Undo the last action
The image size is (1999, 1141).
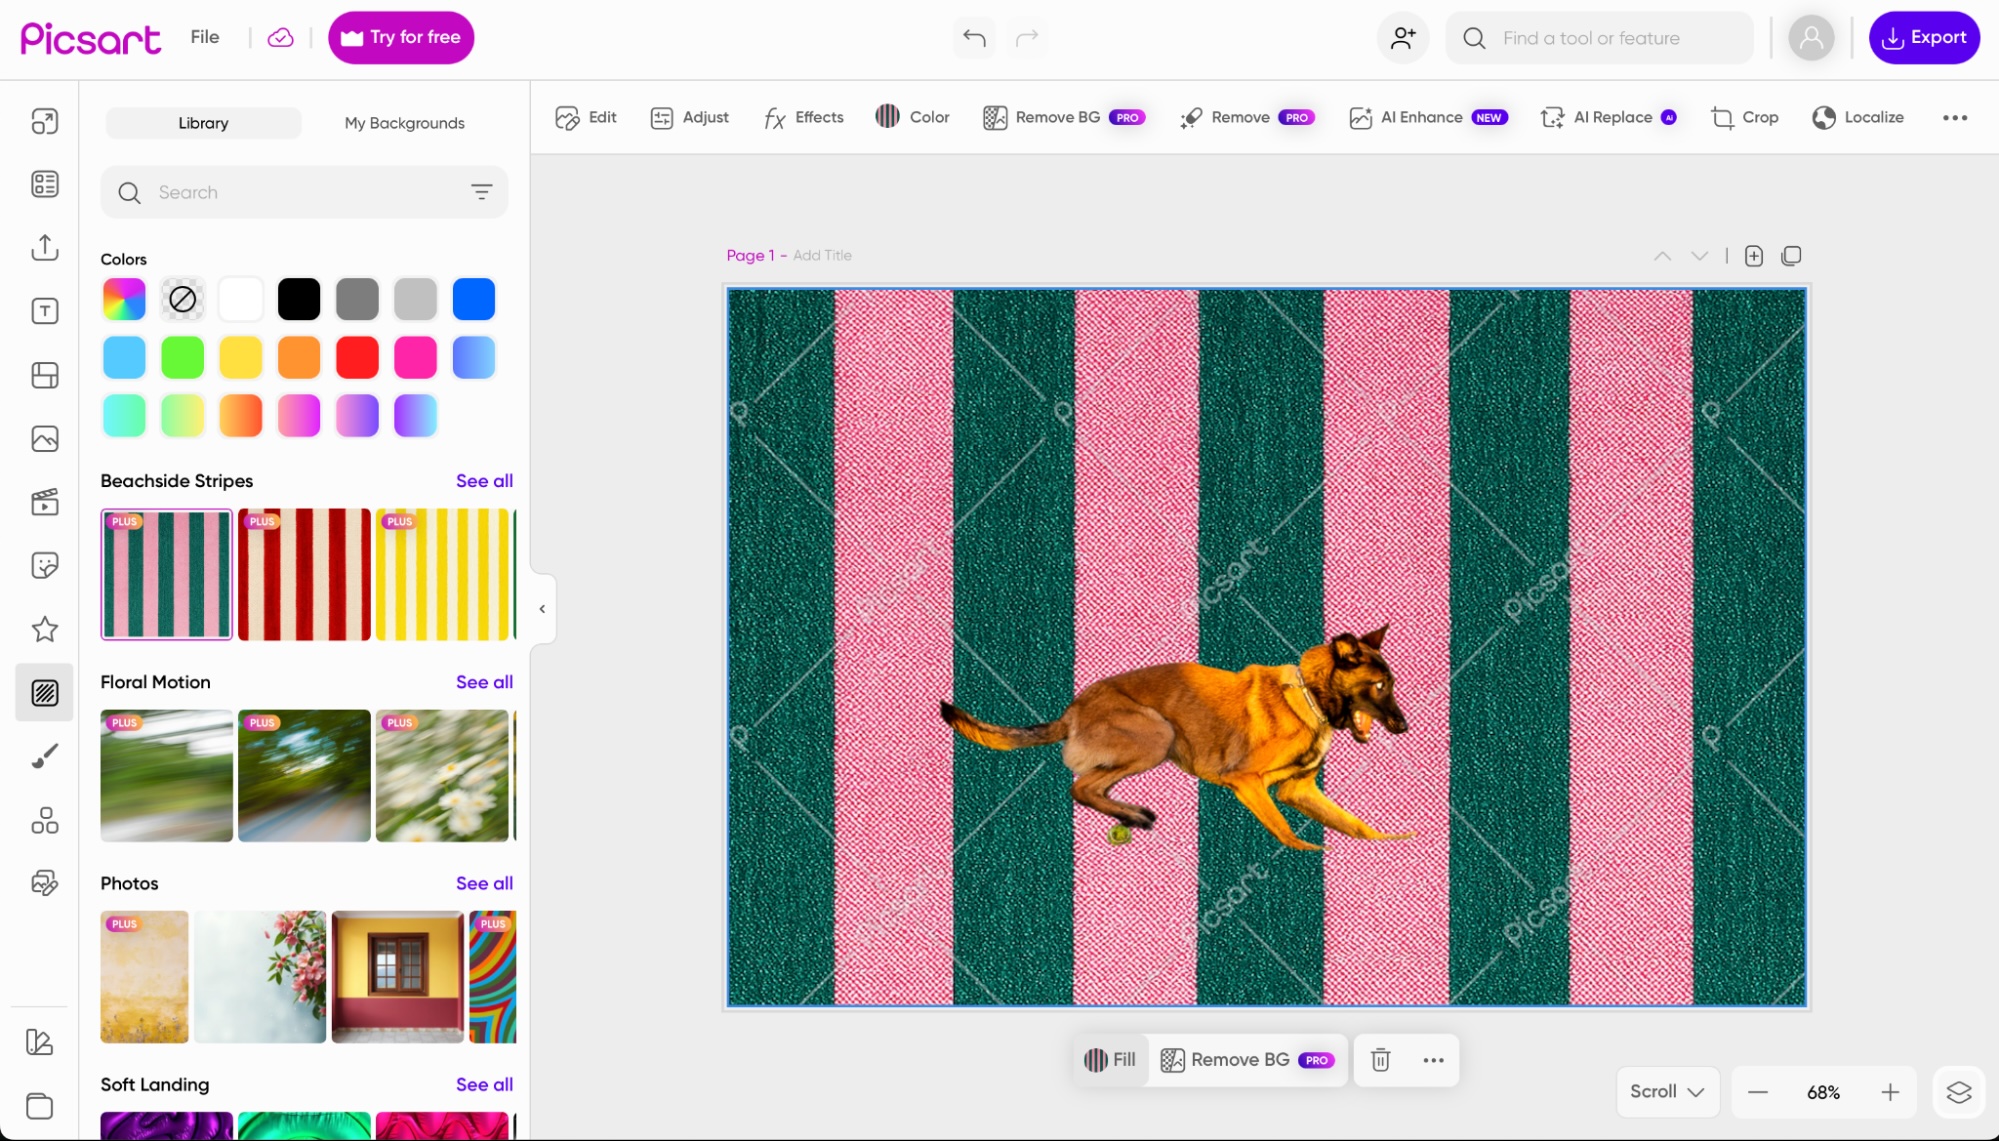[x=974, y=38]
